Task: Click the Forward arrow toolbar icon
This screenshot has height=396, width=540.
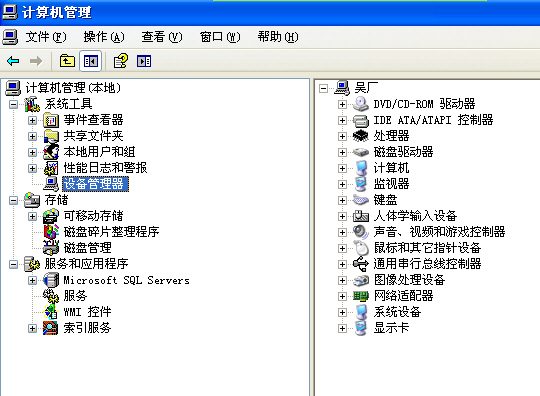Action: tap(36, 61)
